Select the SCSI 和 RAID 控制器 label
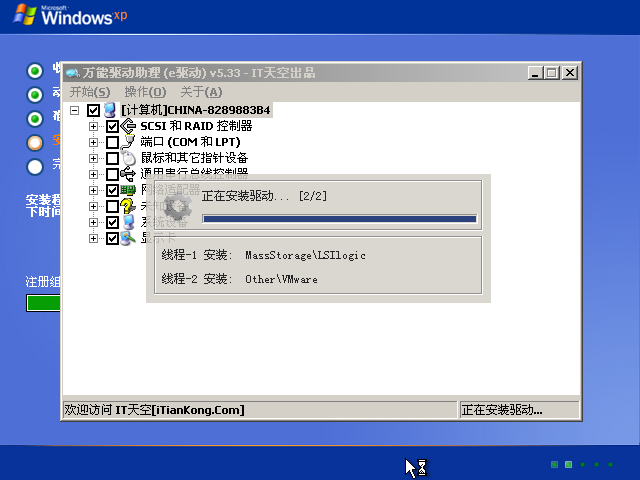Viewport: 640px width, 480px height. click(196, 126)
